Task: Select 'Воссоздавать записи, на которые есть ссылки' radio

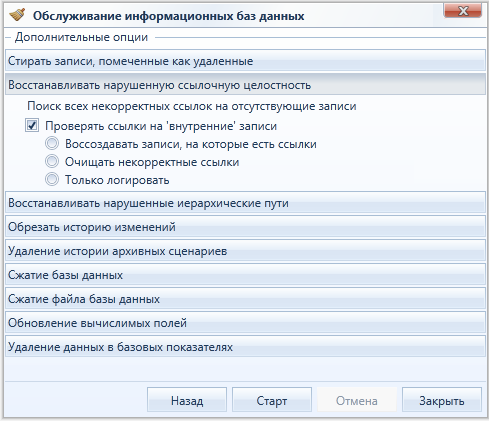Action: coord(52,144)
